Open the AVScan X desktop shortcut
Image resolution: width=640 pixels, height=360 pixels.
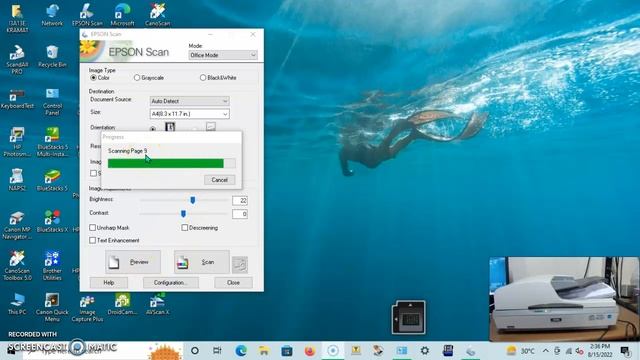(x=157, y=304)
